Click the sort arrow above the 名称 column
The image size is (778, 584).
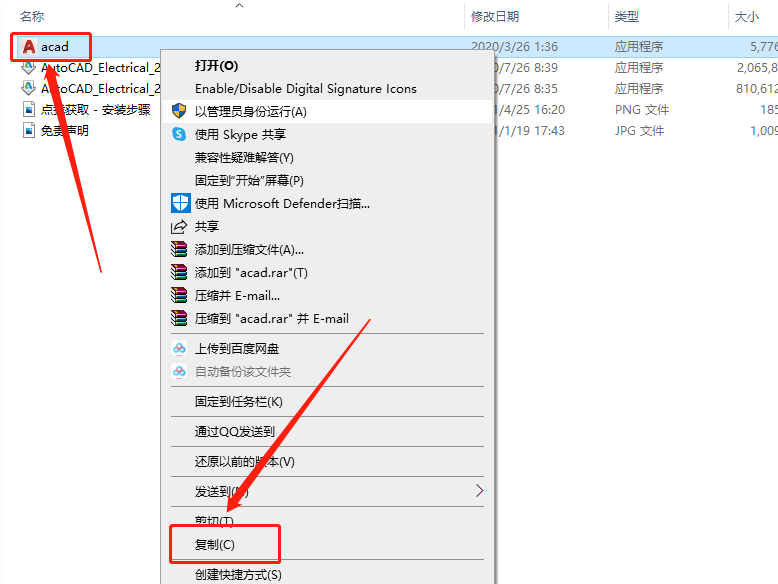coord(240,6)
